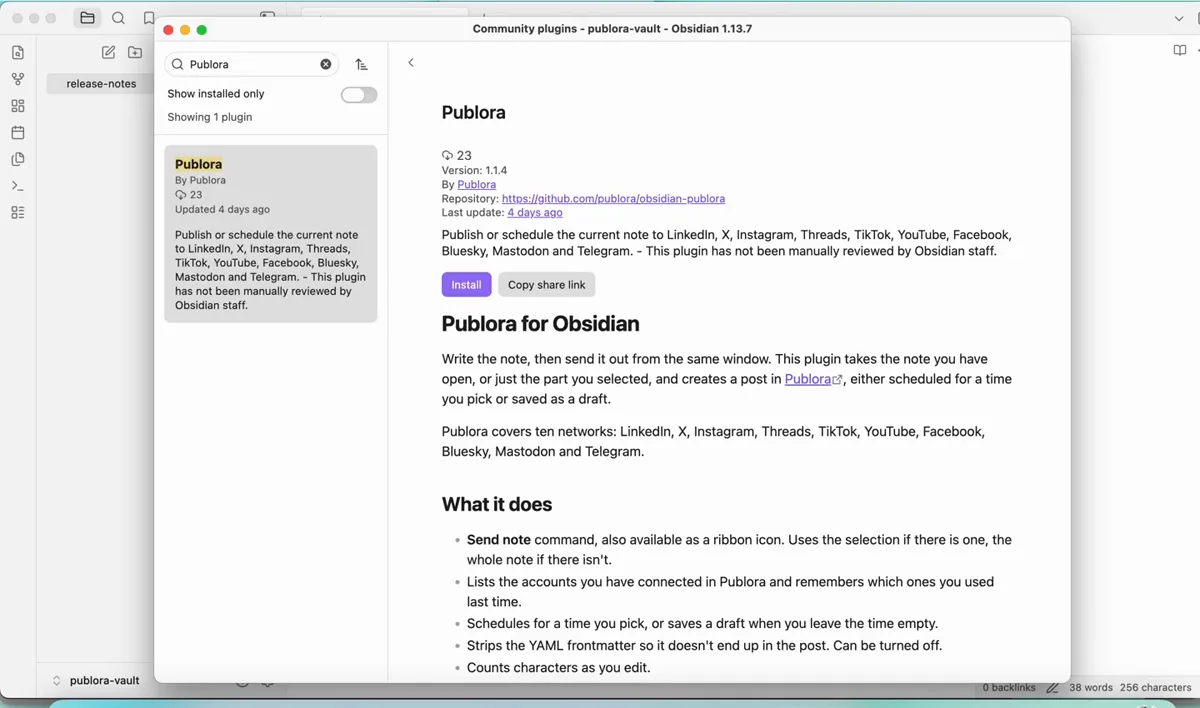Open the Publora author link
This screenshot has height=708, width=1200.
tap(476, 184)
